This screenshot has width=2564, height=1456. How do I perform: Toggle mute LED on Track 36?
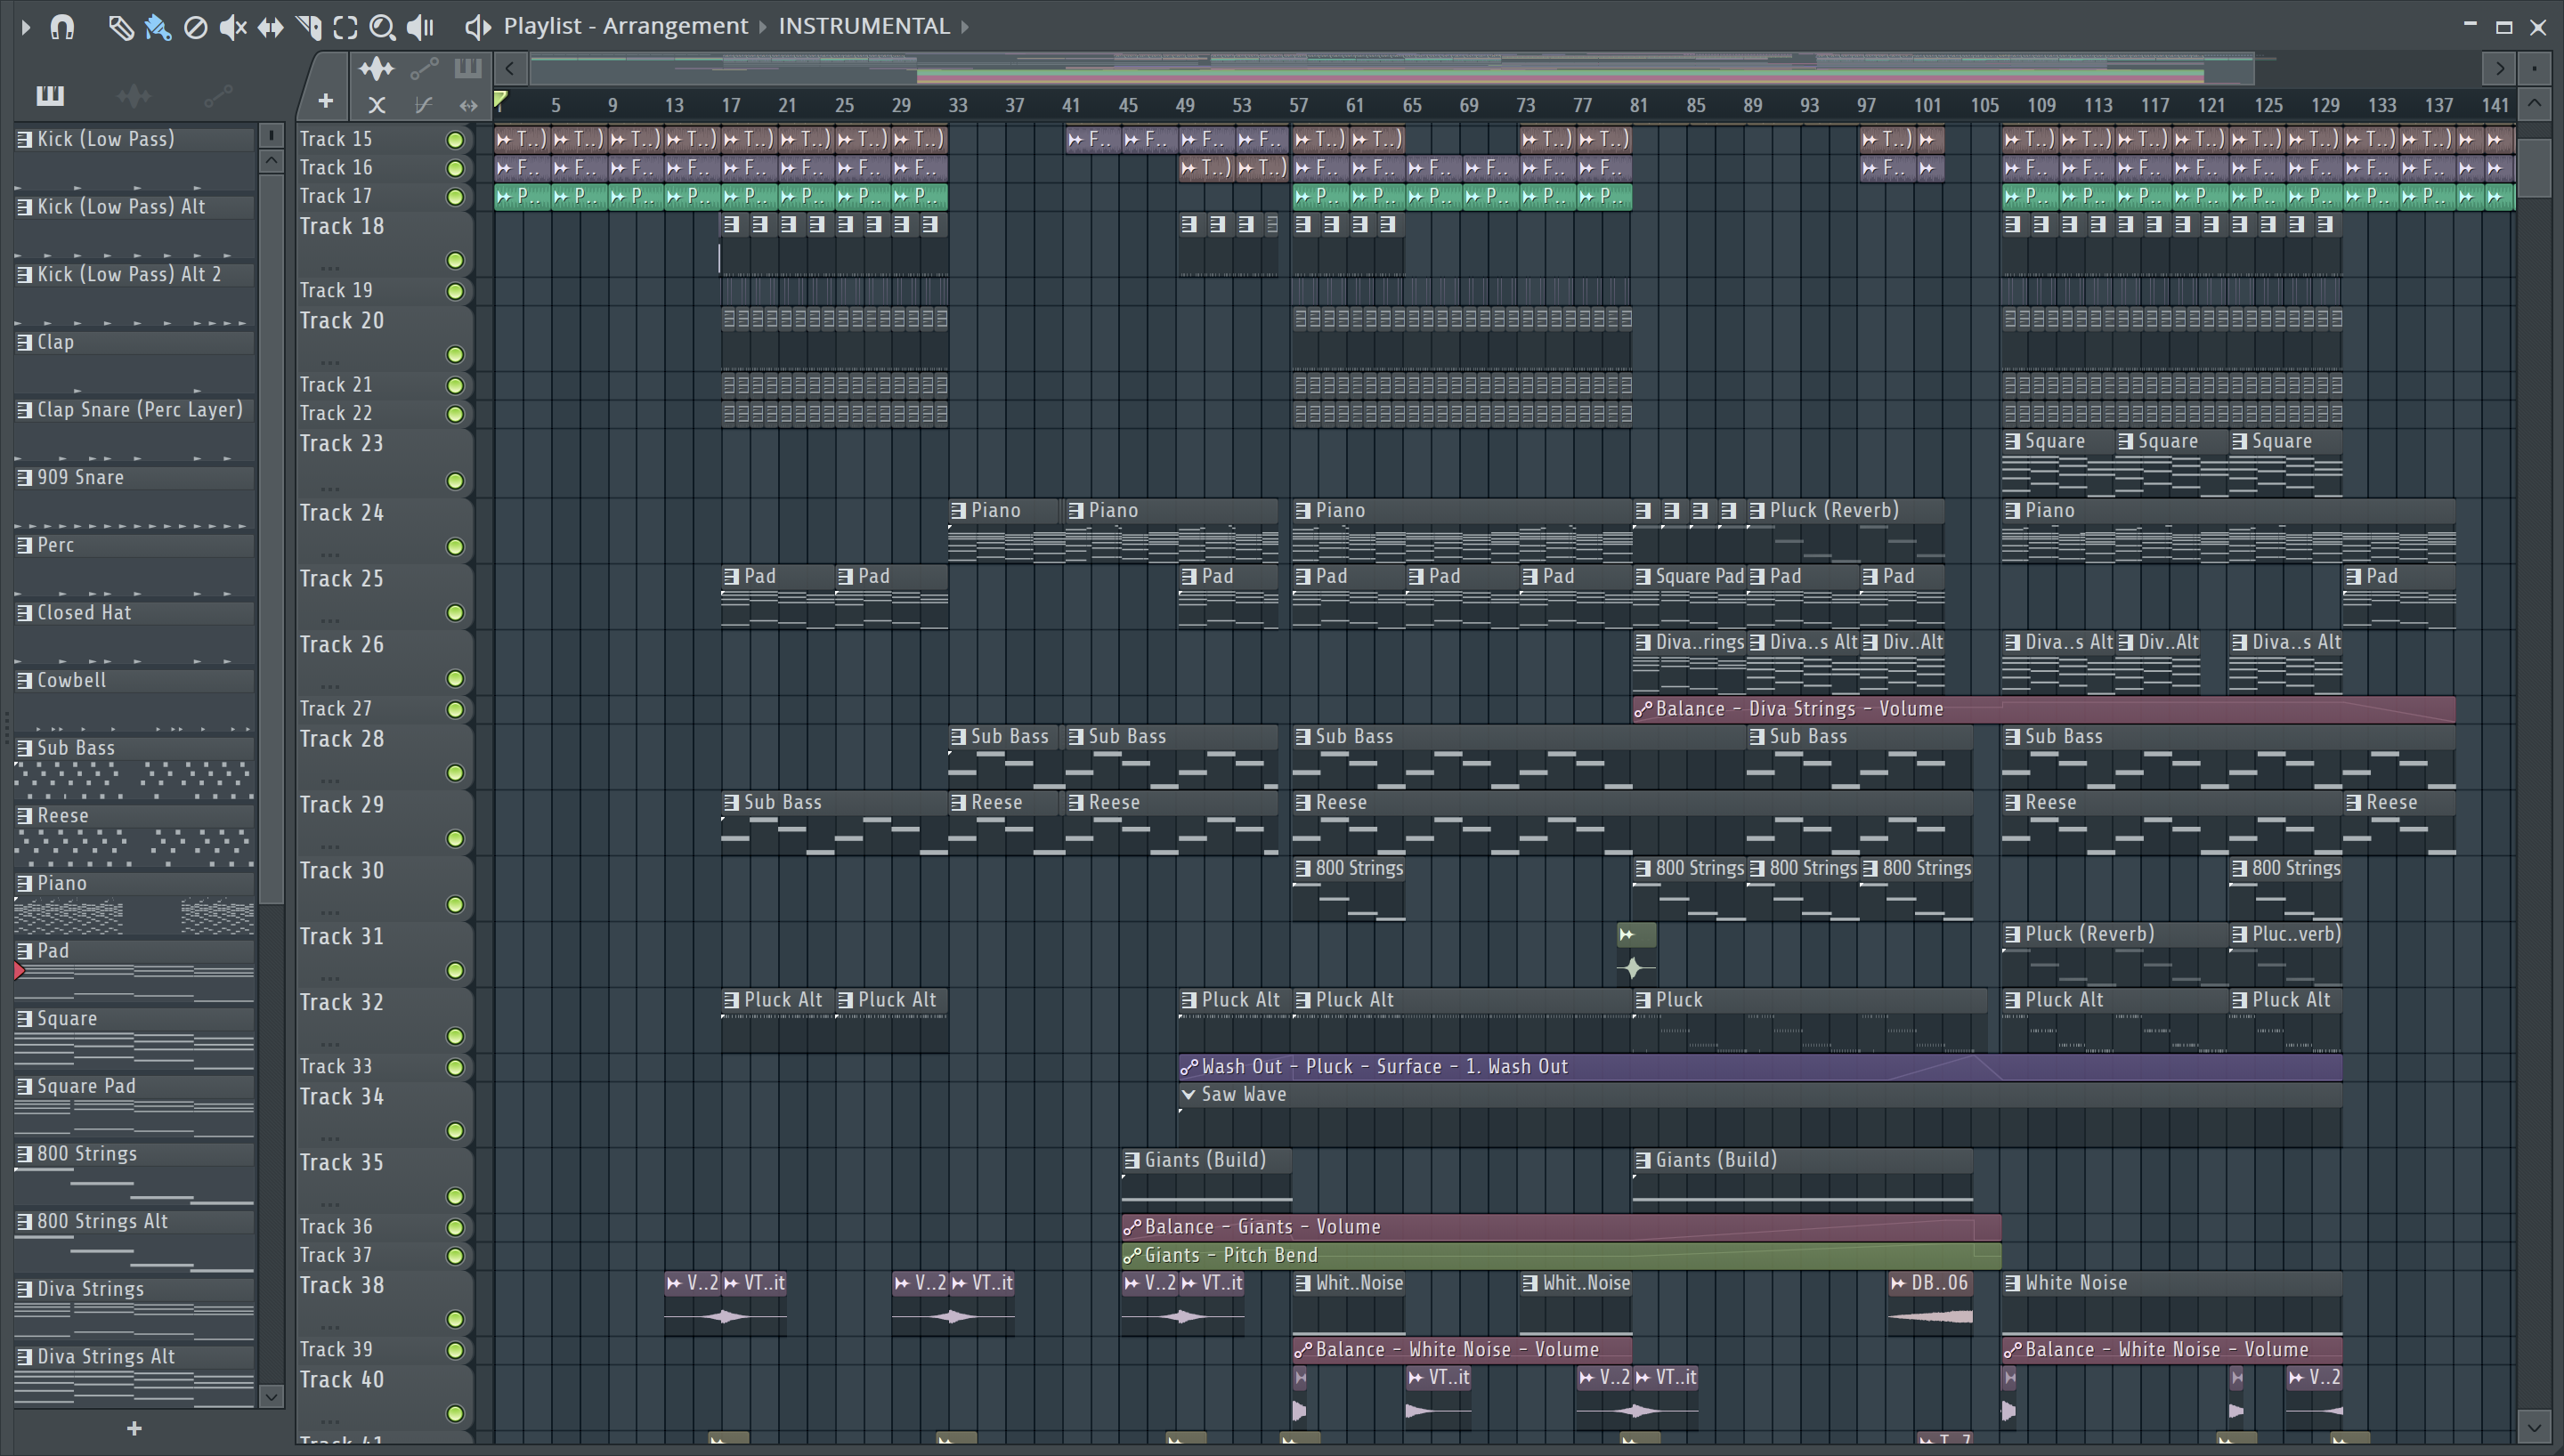coord(455,1227)
